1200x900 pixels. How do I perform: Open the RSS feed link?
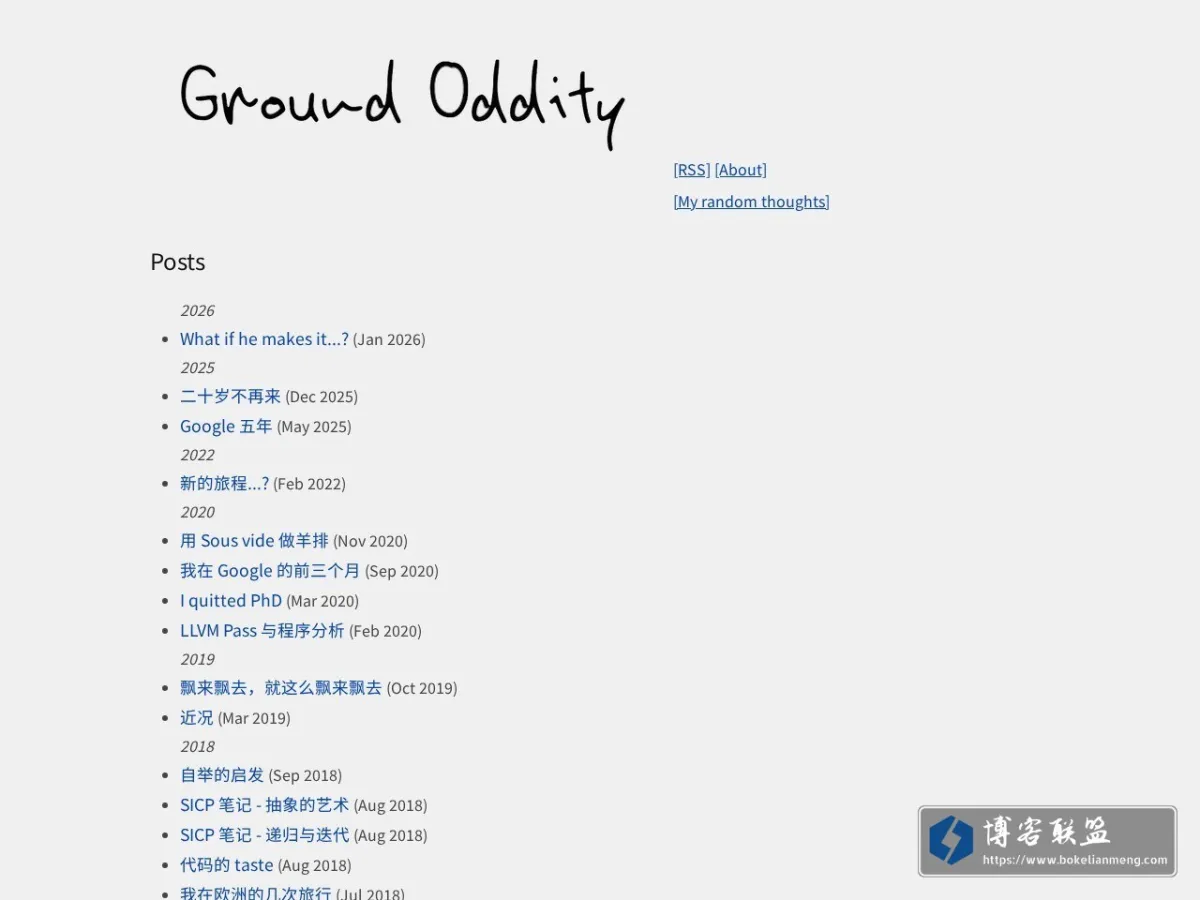coord(692,170)
